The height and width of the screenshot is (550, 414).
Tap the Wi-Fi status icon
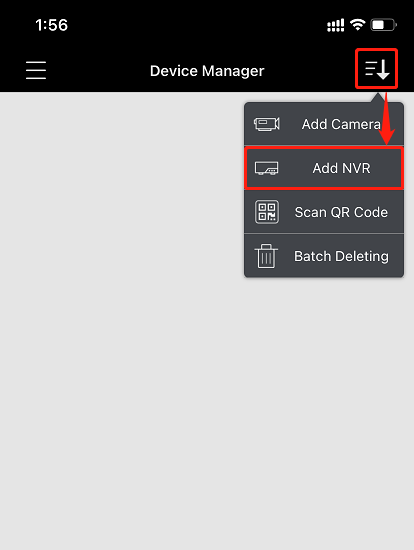pos(358,25)
